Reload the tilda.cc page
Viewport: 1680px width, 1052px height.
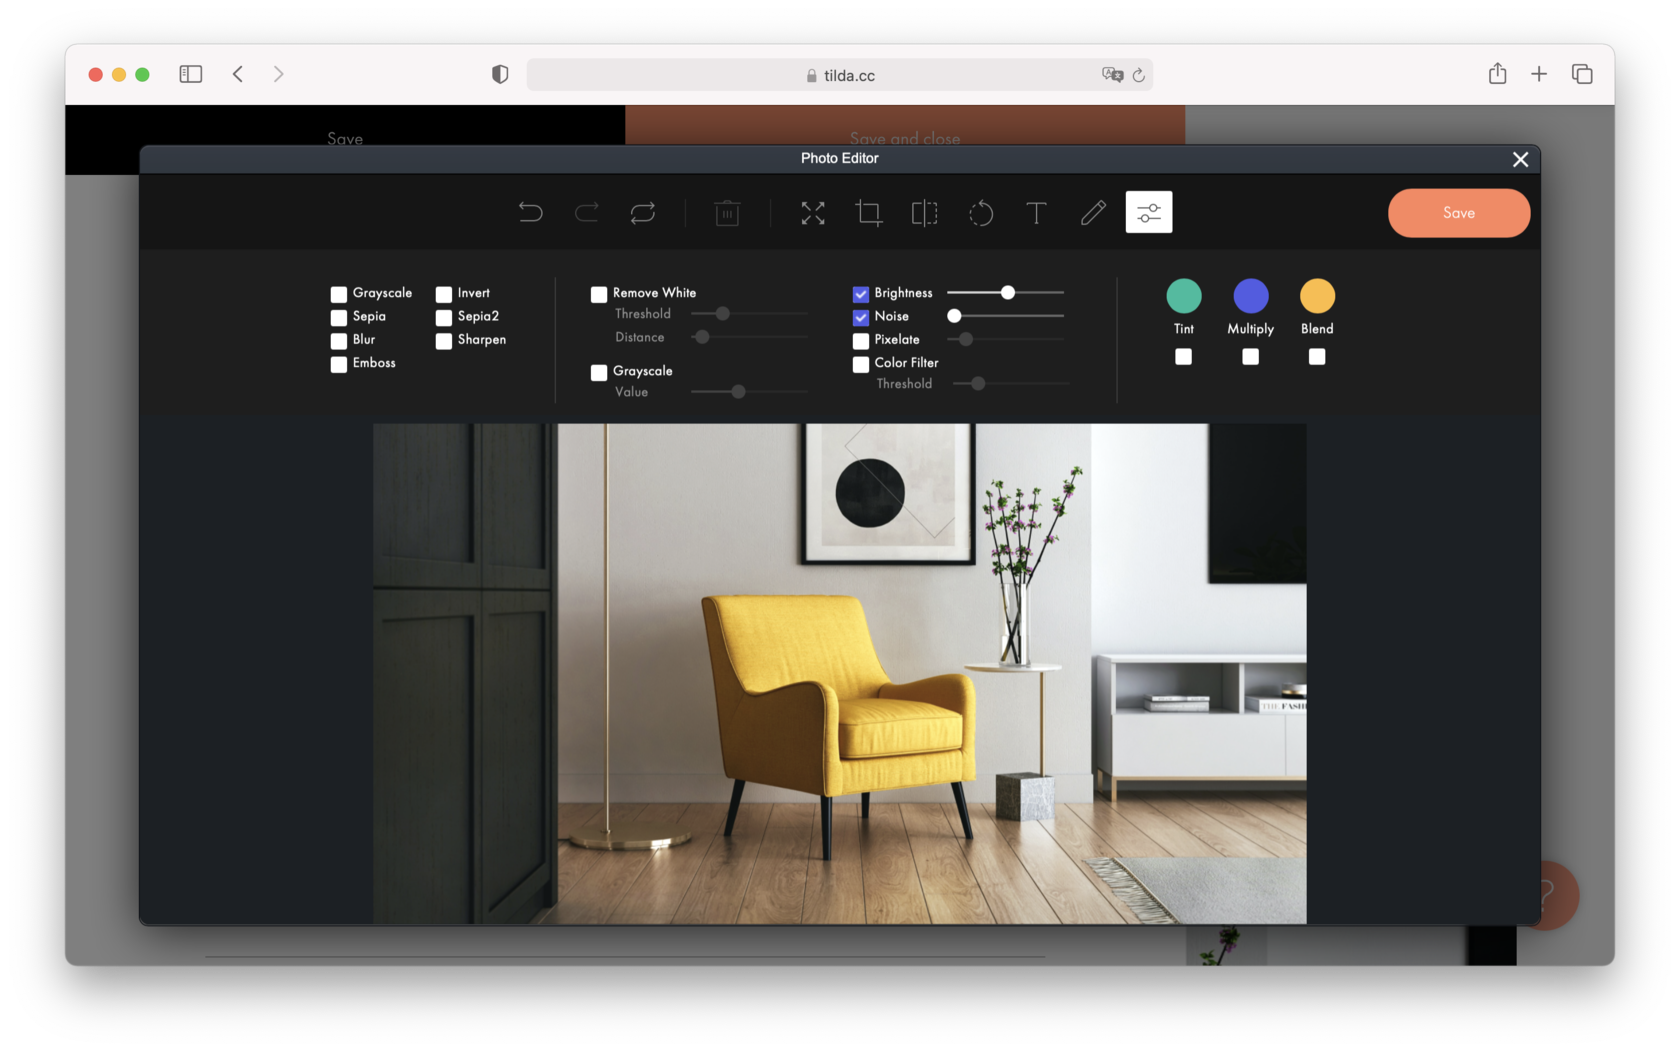1139,75
